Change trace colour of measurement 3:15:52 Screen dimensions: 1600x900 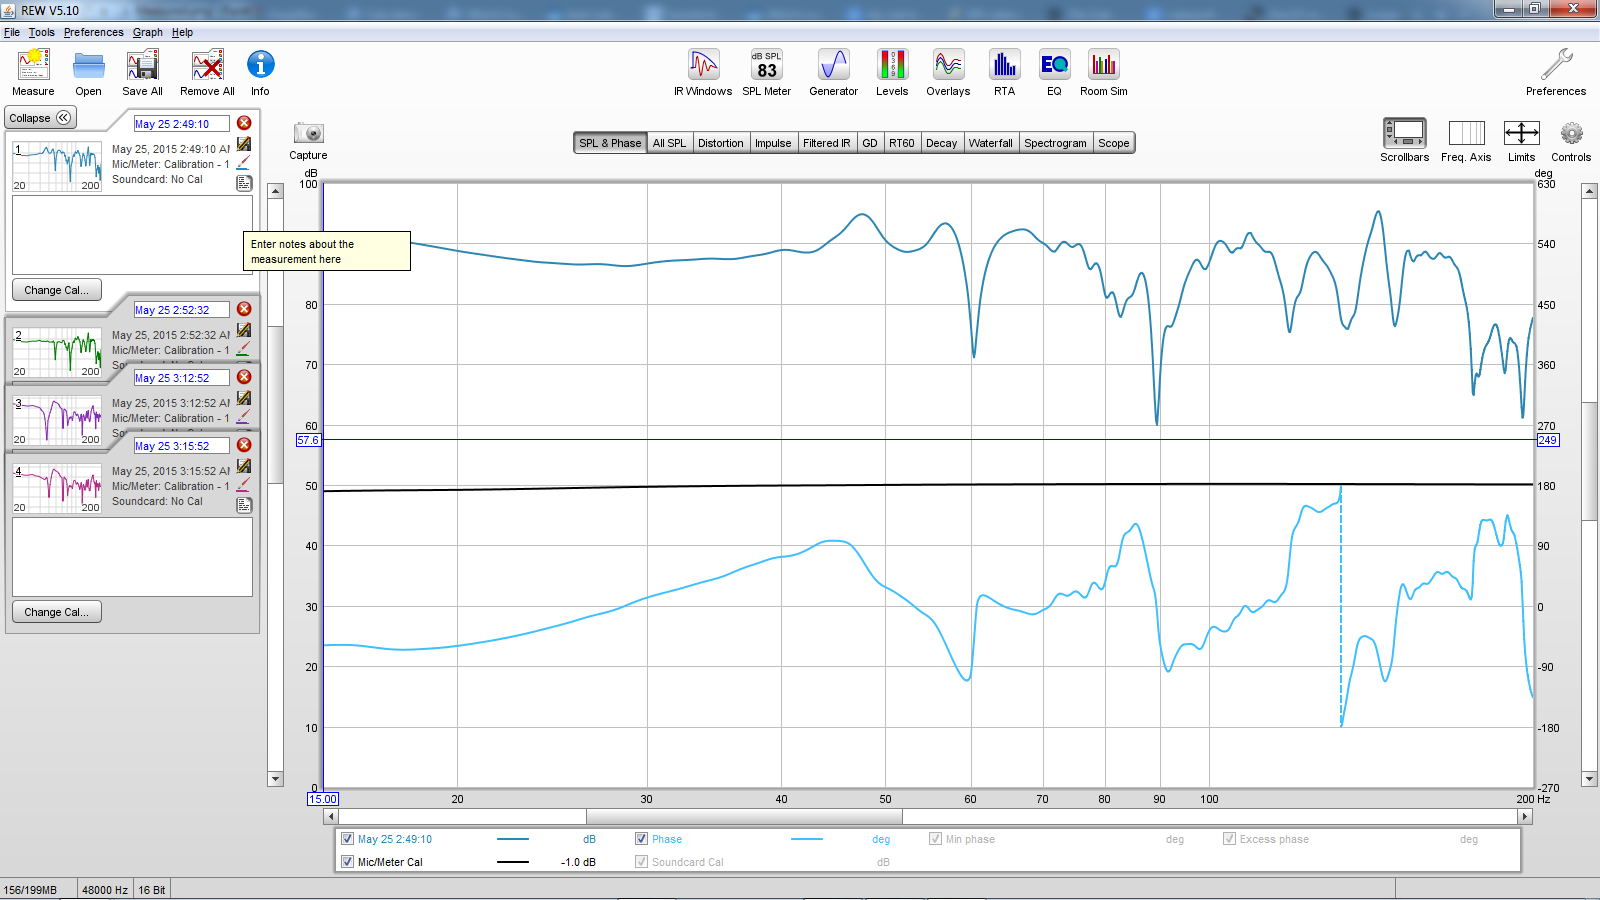point(244,484)
